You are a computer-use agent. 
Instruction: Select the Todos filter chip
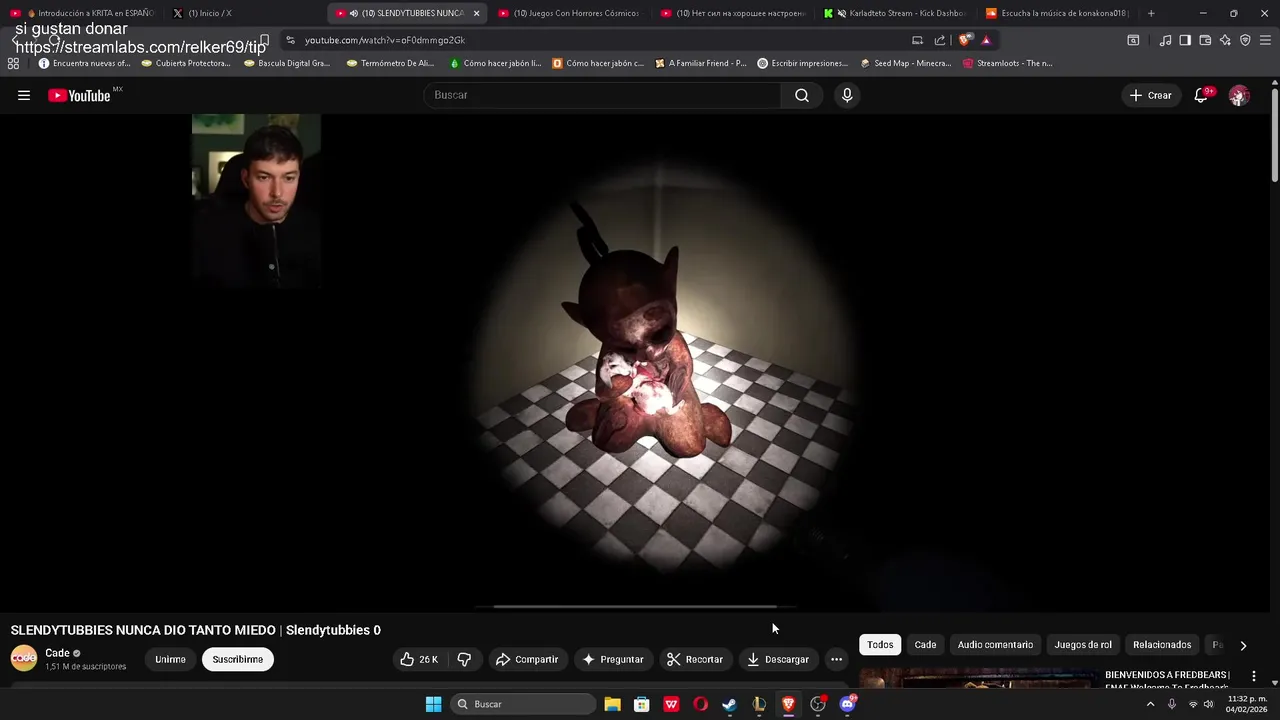pyautogui.click(x=880, y=645)
